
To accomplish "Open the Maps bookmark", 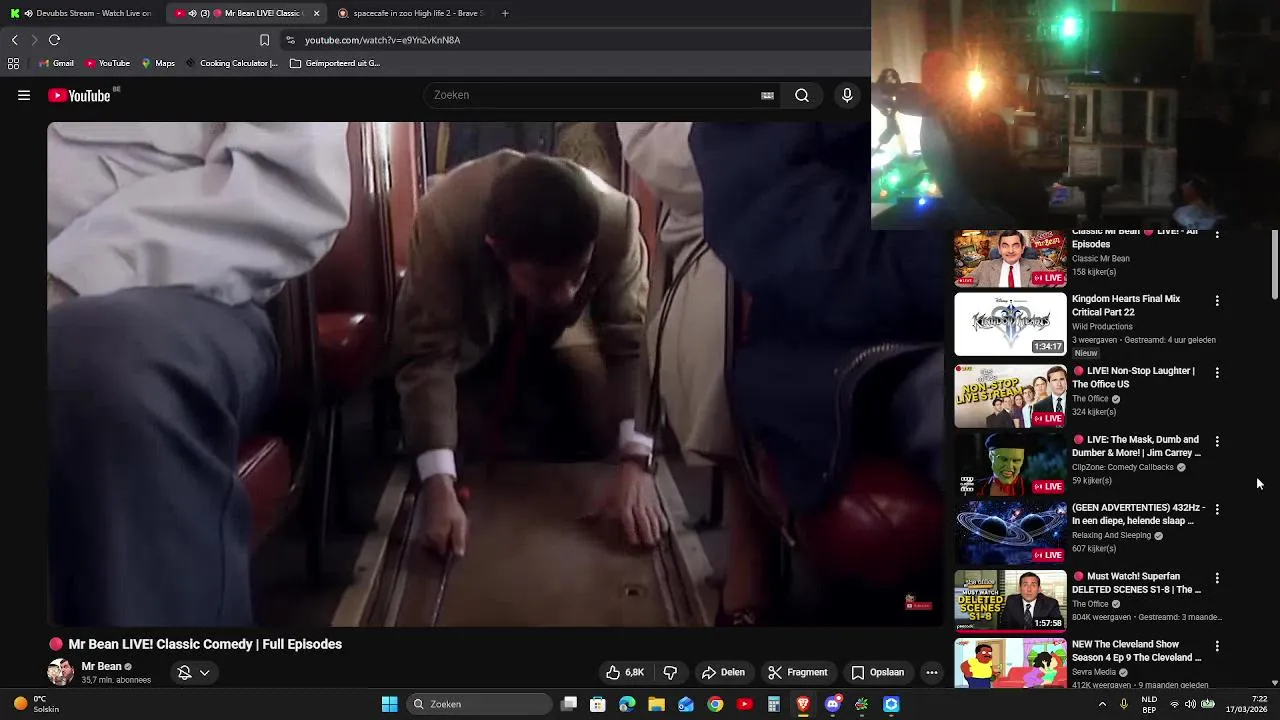I will coord(158,63).
